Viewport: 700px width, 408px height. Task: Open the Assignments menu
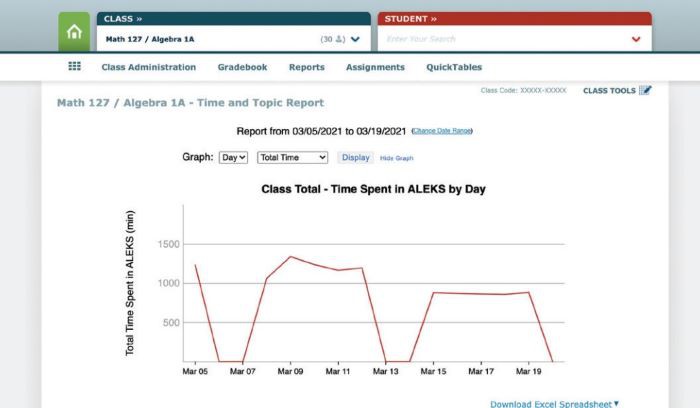pos(375,67)
